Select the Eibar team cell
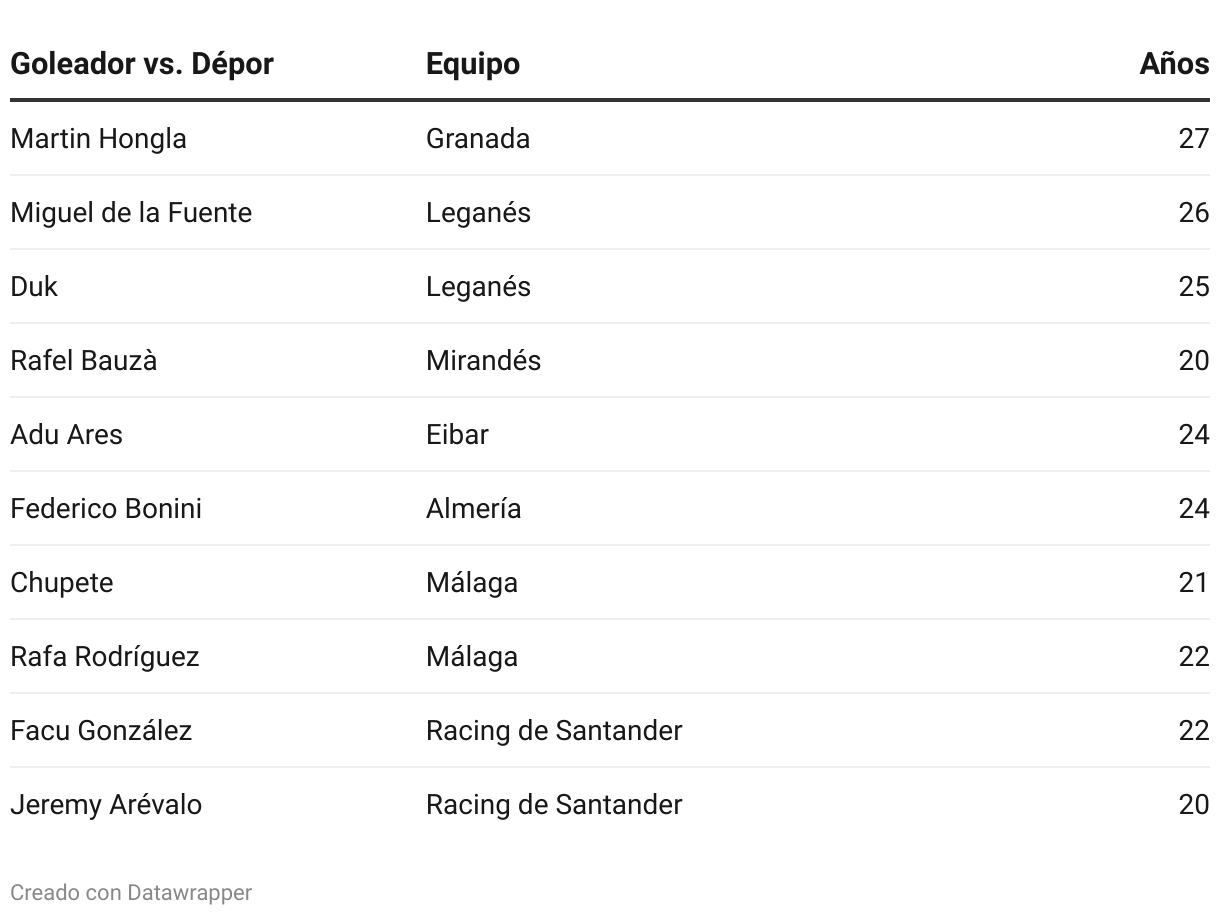1220x916 pixels. [x=457, y=434]
